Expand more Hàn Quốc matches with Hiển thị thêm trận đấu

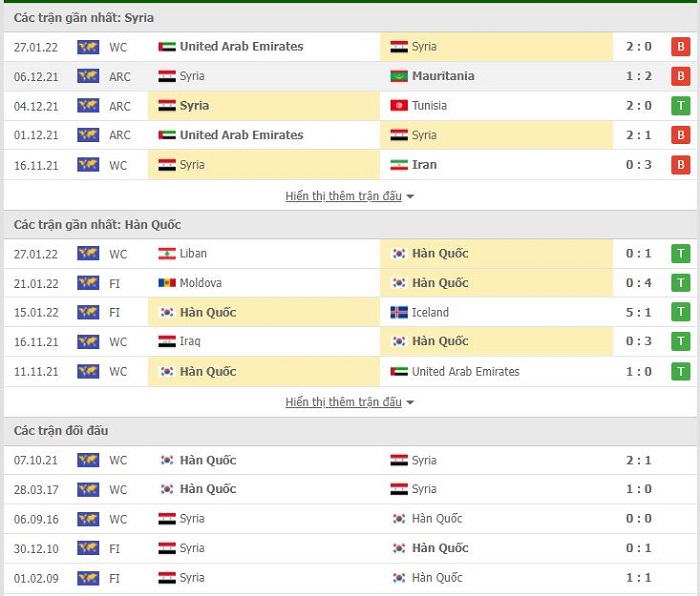click(x=343, y=402)
